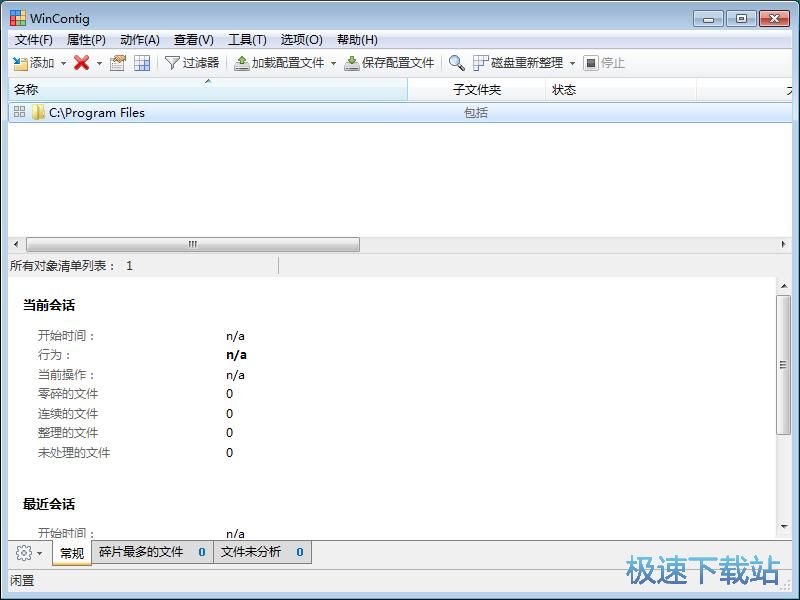The height and width of the screenshot is (600, 800).
Task: Expand 加载配置文件 dropdown arrow
Action: [x=333, y=63]
